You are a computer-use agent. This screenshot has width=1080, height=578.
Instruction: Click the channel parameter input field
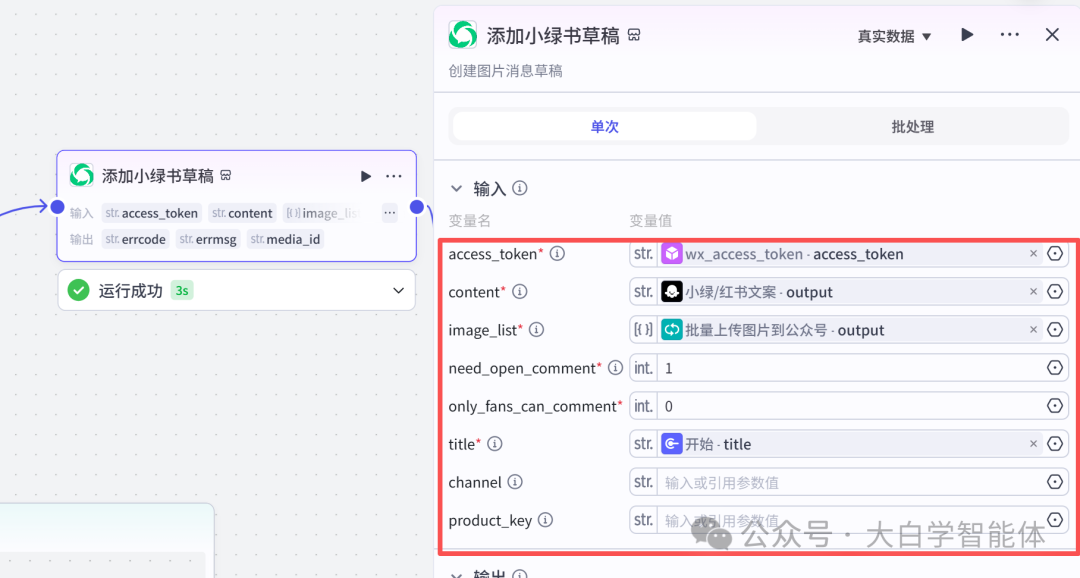point(851,482)
